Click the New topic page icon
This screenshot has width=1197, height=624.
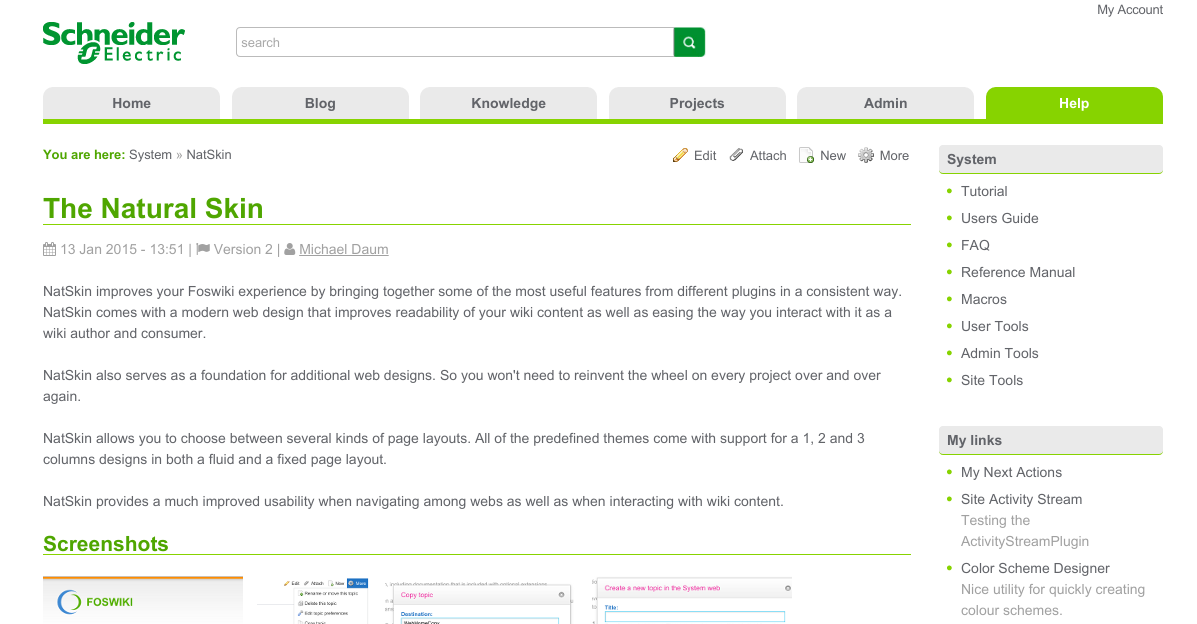click(x=806, y=156)
